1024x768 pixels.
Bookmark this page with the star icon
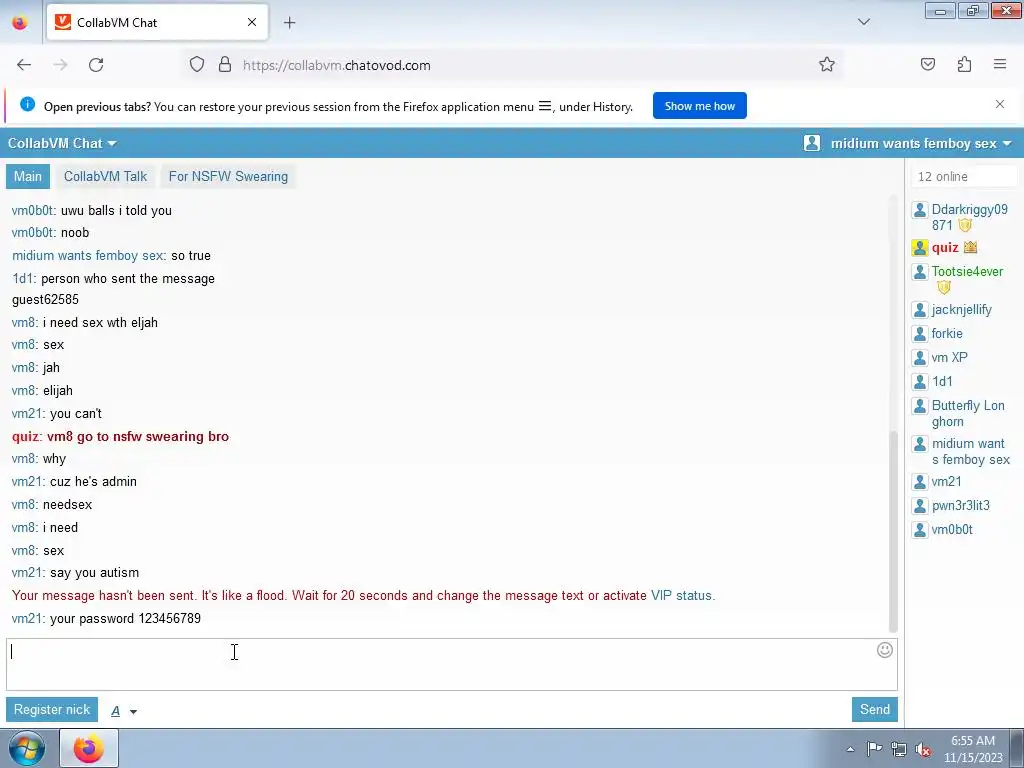pos(827,65)
